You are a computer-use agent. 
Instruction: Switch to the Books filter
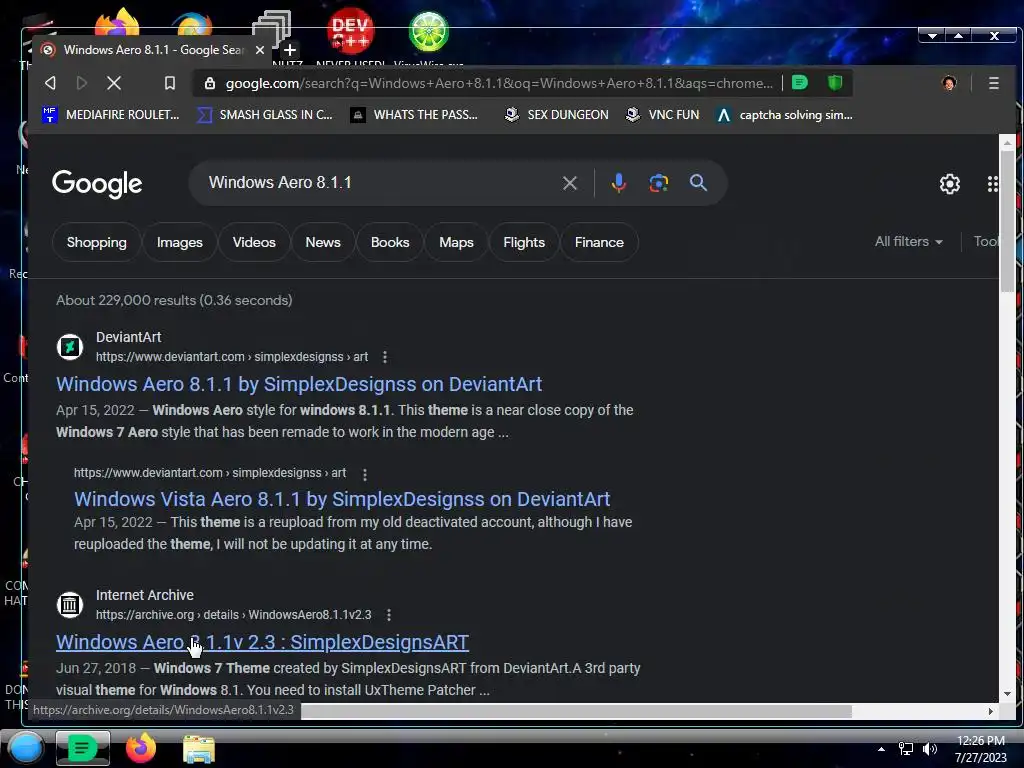(x=390, y=242)
